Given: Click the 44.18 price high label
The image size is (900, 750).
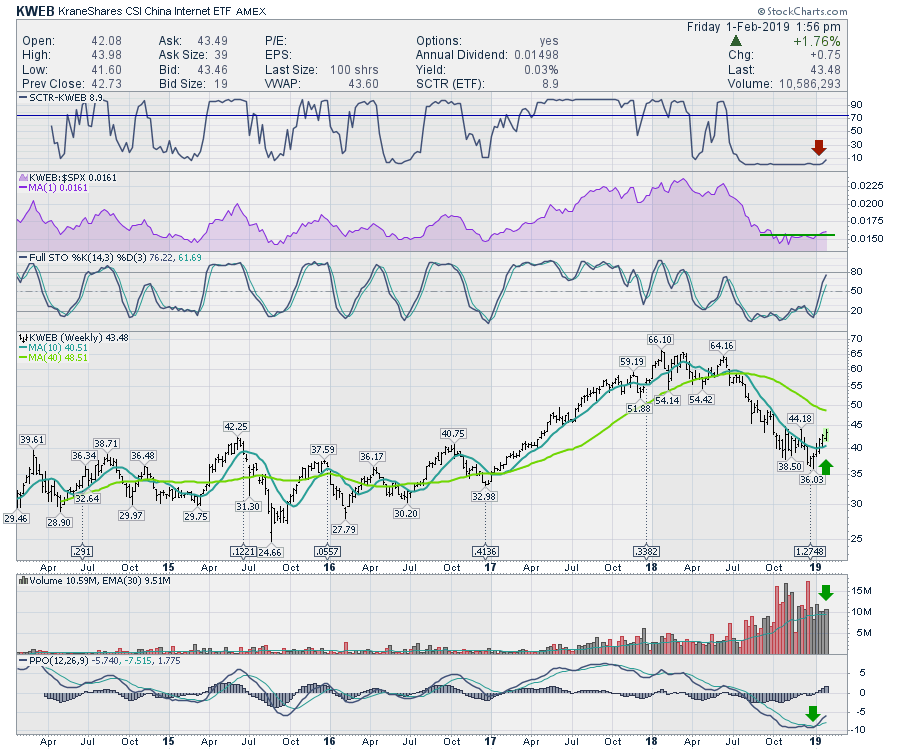Looking at the screenshot, I should coord(800,419).
